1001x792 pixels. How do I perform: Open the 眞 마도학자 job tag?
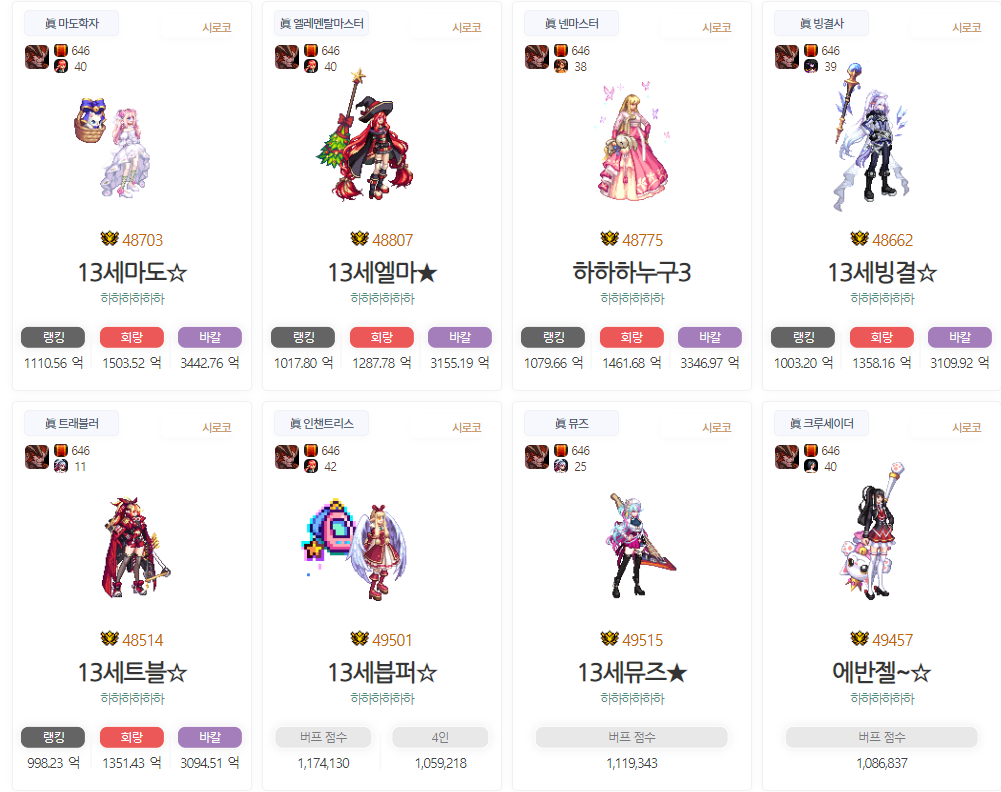[72, 24]
